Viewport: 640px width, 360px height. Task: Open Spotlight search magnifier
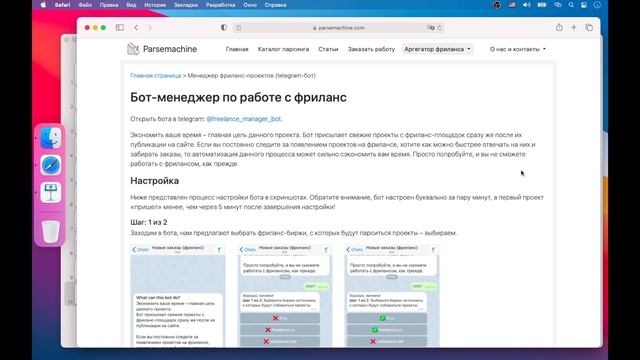[x=571, y=5]
